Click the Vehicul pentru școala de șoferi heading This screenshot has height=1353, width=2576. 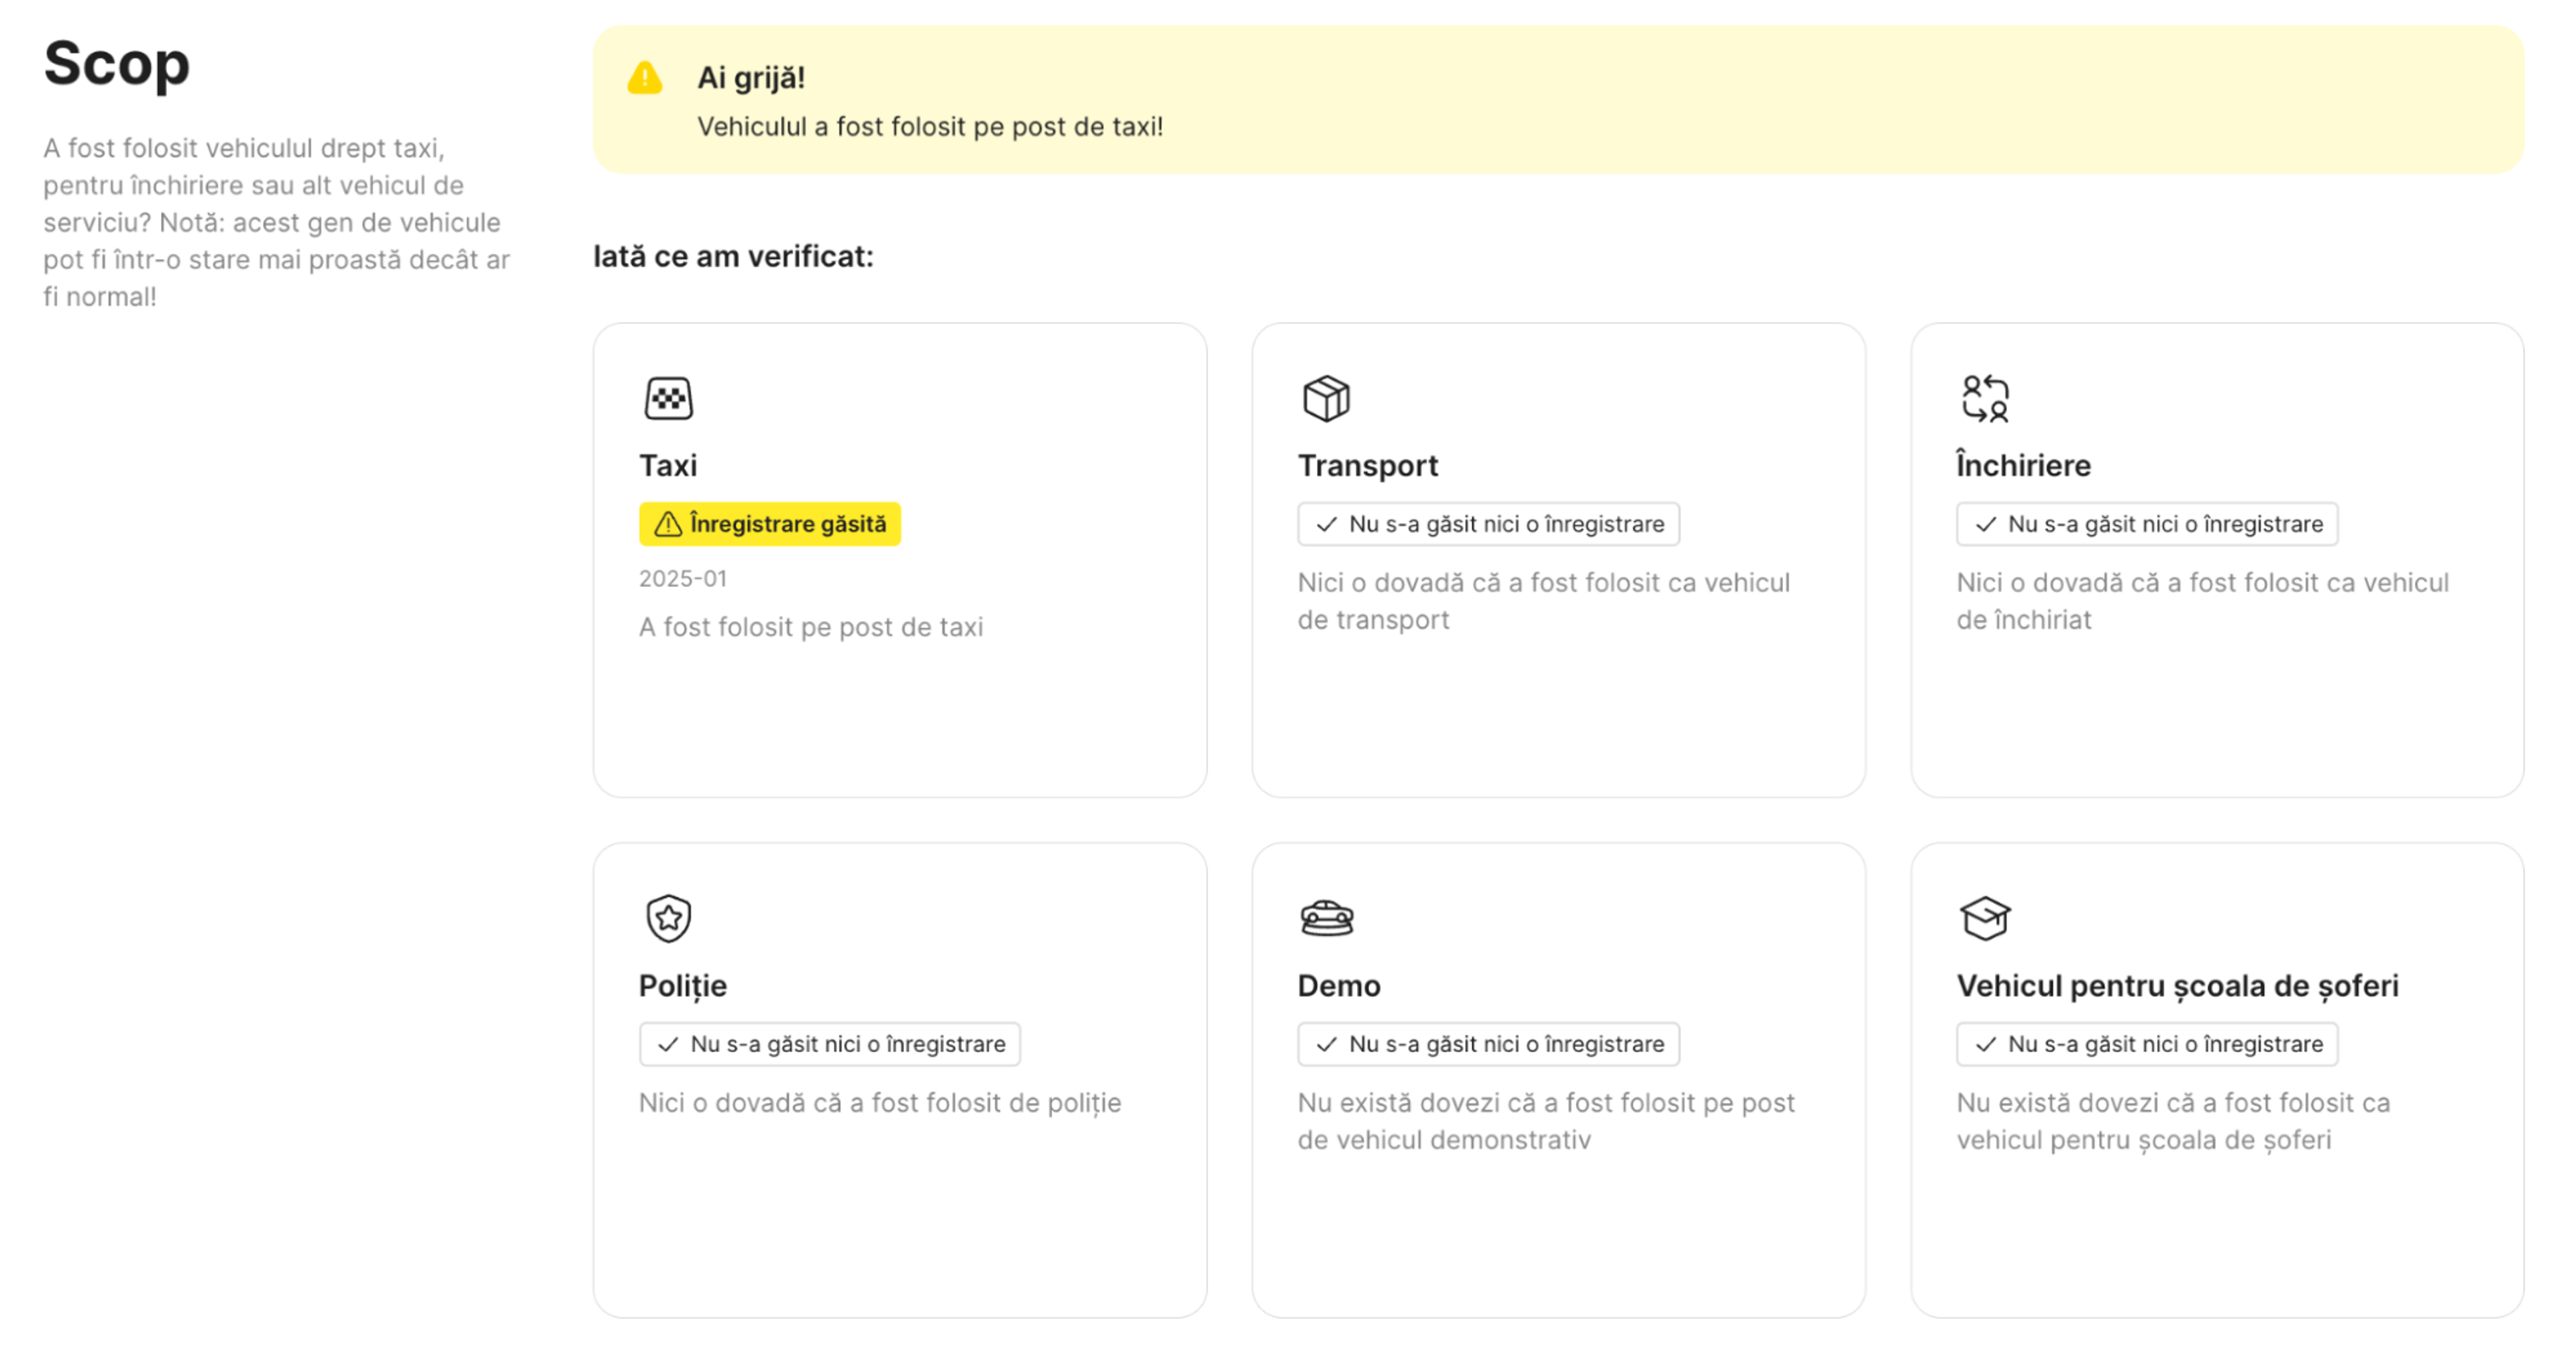[x=2177, y=986]
